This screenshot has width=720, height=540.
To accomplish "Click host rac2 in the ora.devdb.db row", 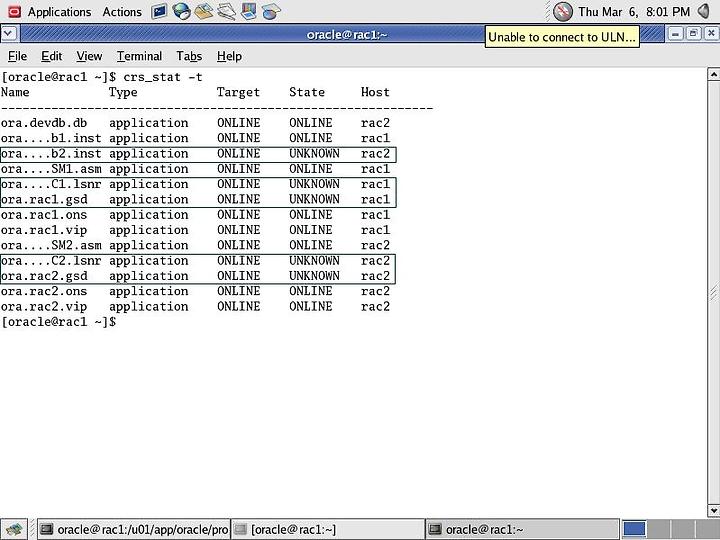I will click(x=375, y=123).
